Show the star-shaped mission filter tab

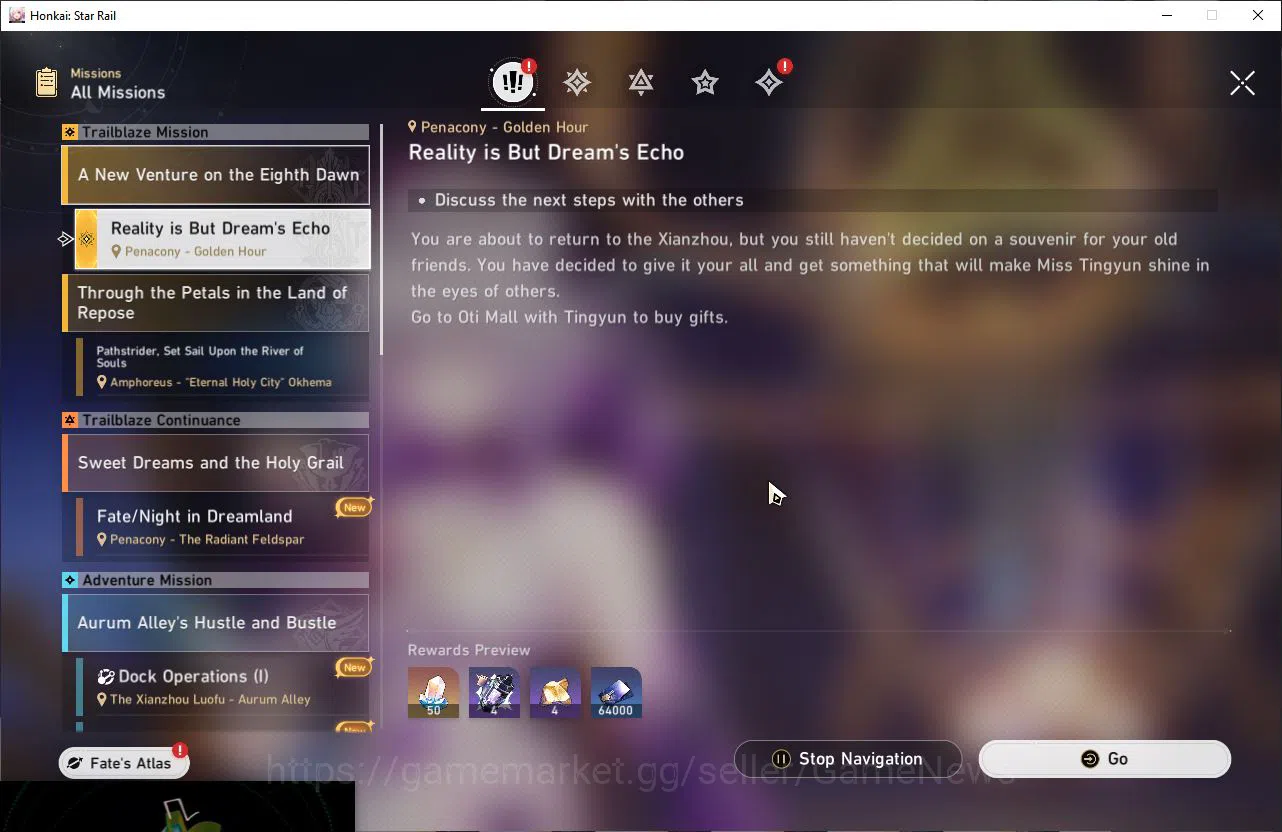(x=705, y=82)
